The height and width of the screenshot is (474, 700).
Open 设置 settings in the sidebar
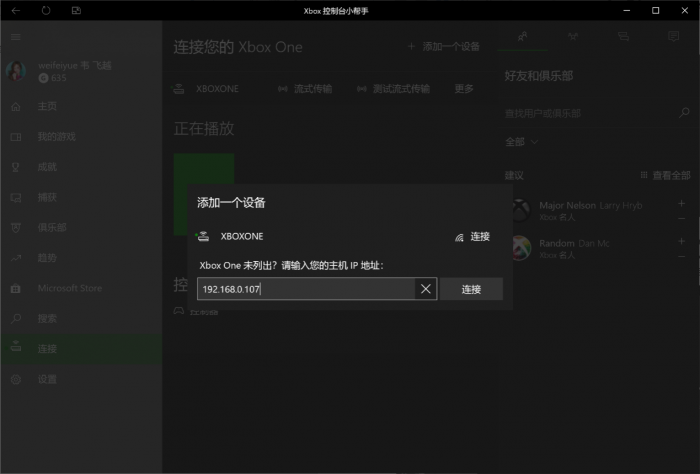point(81,379)
